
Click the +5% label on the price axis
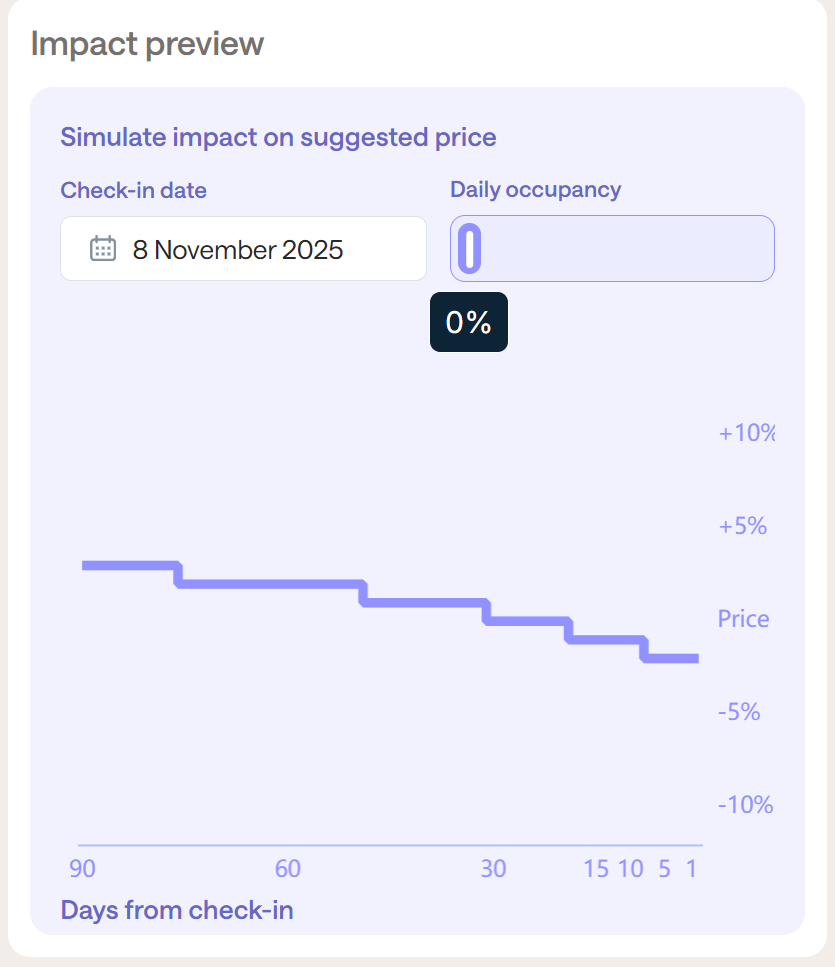point(743,526)
